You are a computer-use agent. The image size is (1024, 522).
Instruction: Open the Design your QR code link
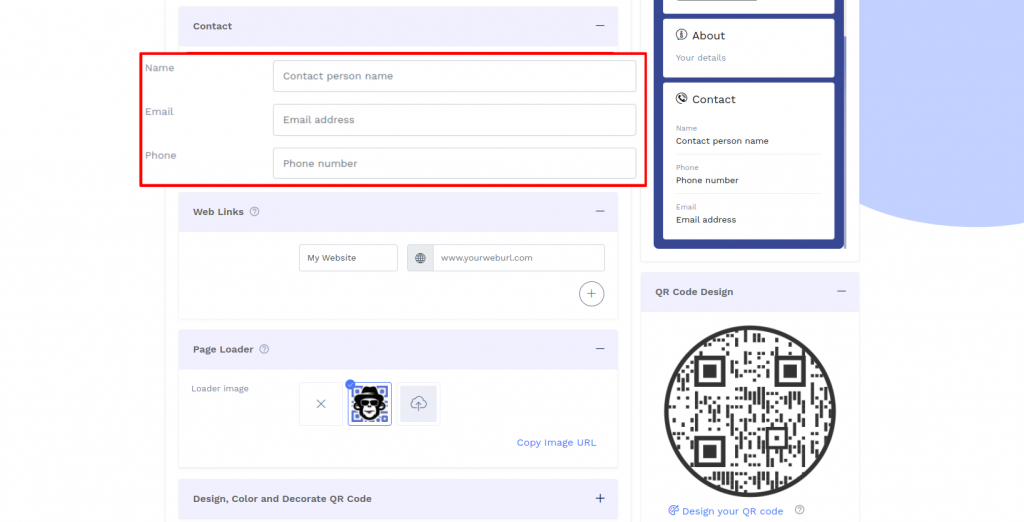pos(732,511)
